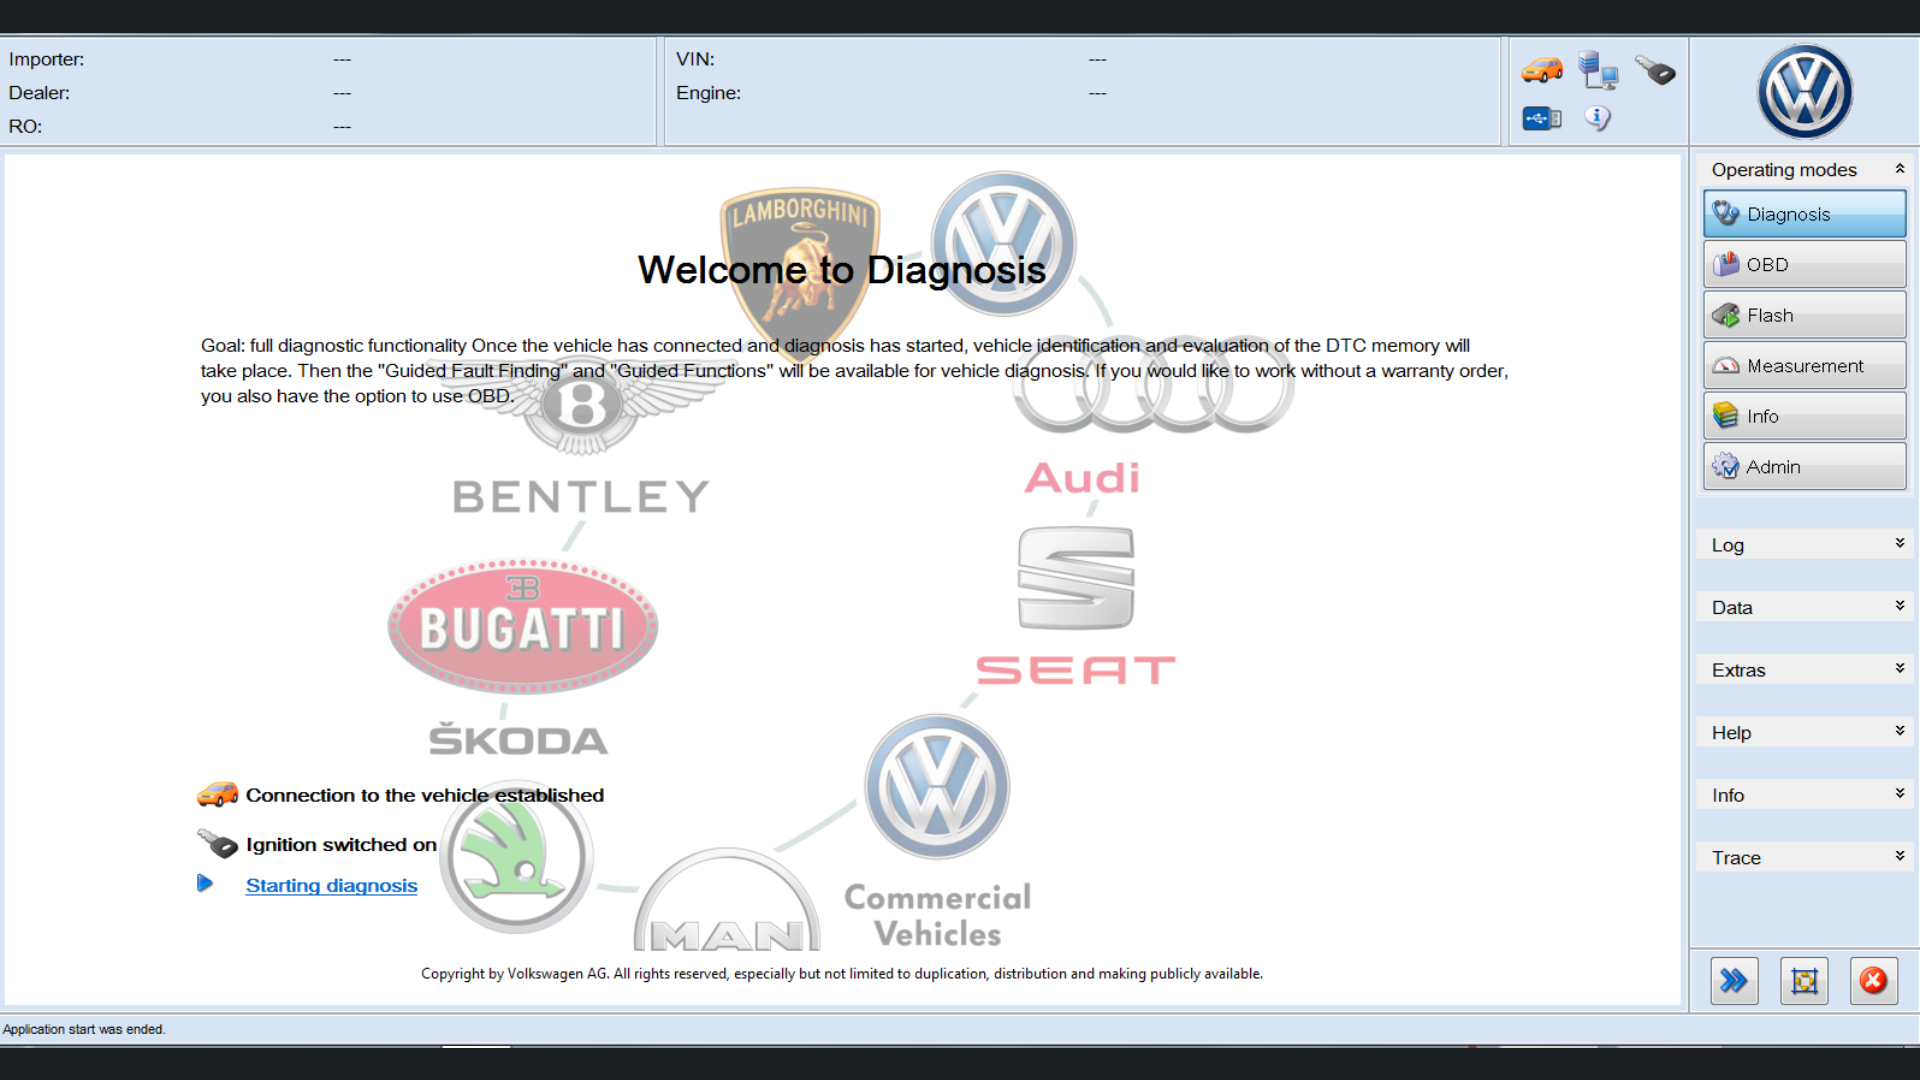Screen dimensions: 1920x1080
Task: Collapse the Operating modes section
Action: click(x=1899, y=169)
